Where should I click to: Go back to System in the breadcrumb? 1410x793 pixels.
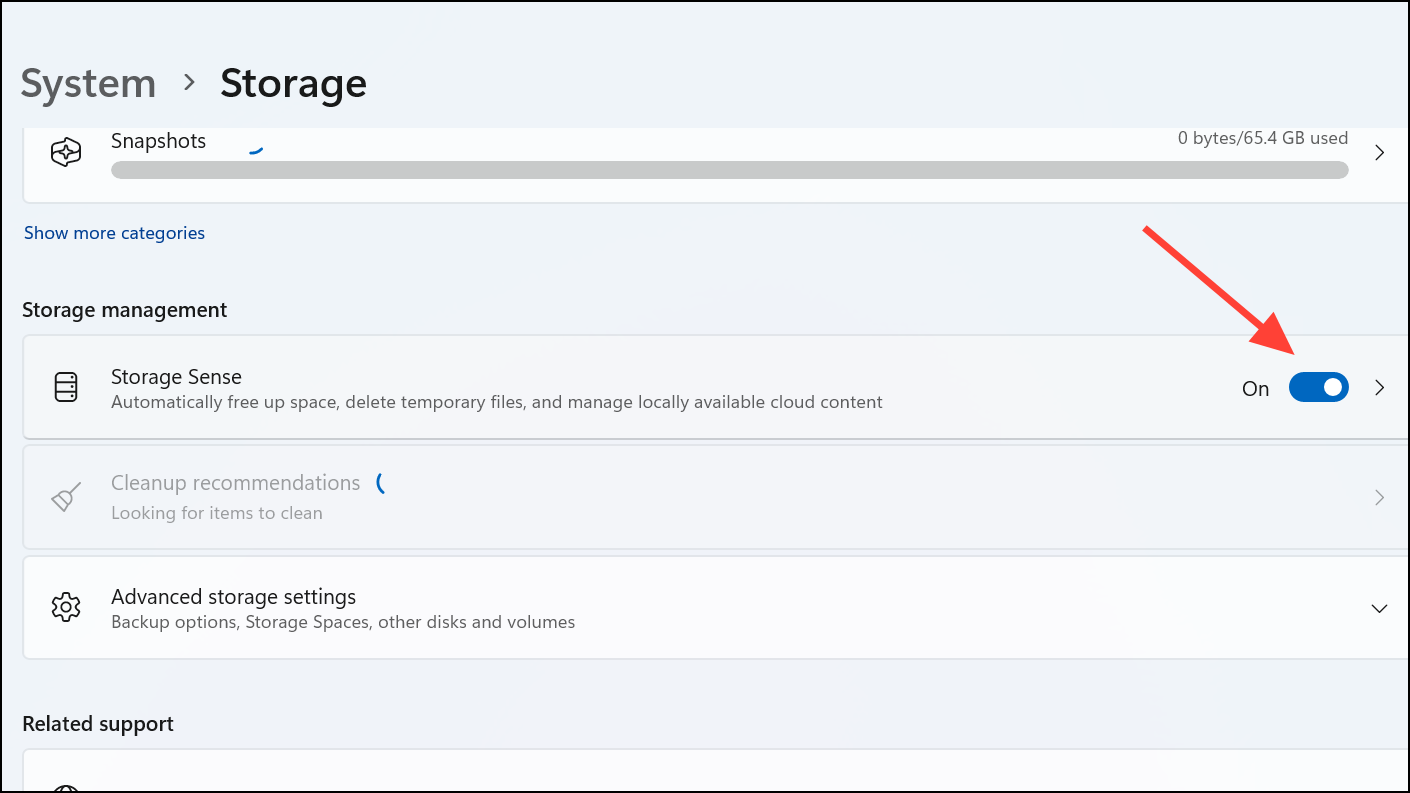point(88,83)
